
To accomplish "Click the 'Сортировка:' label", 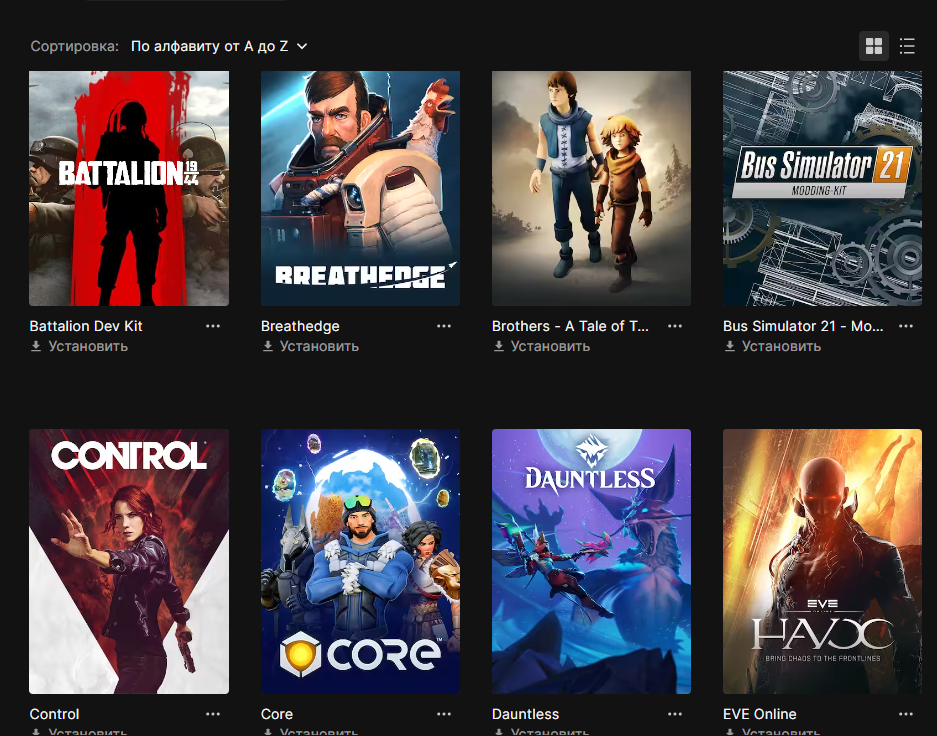I will coord(75,46).
